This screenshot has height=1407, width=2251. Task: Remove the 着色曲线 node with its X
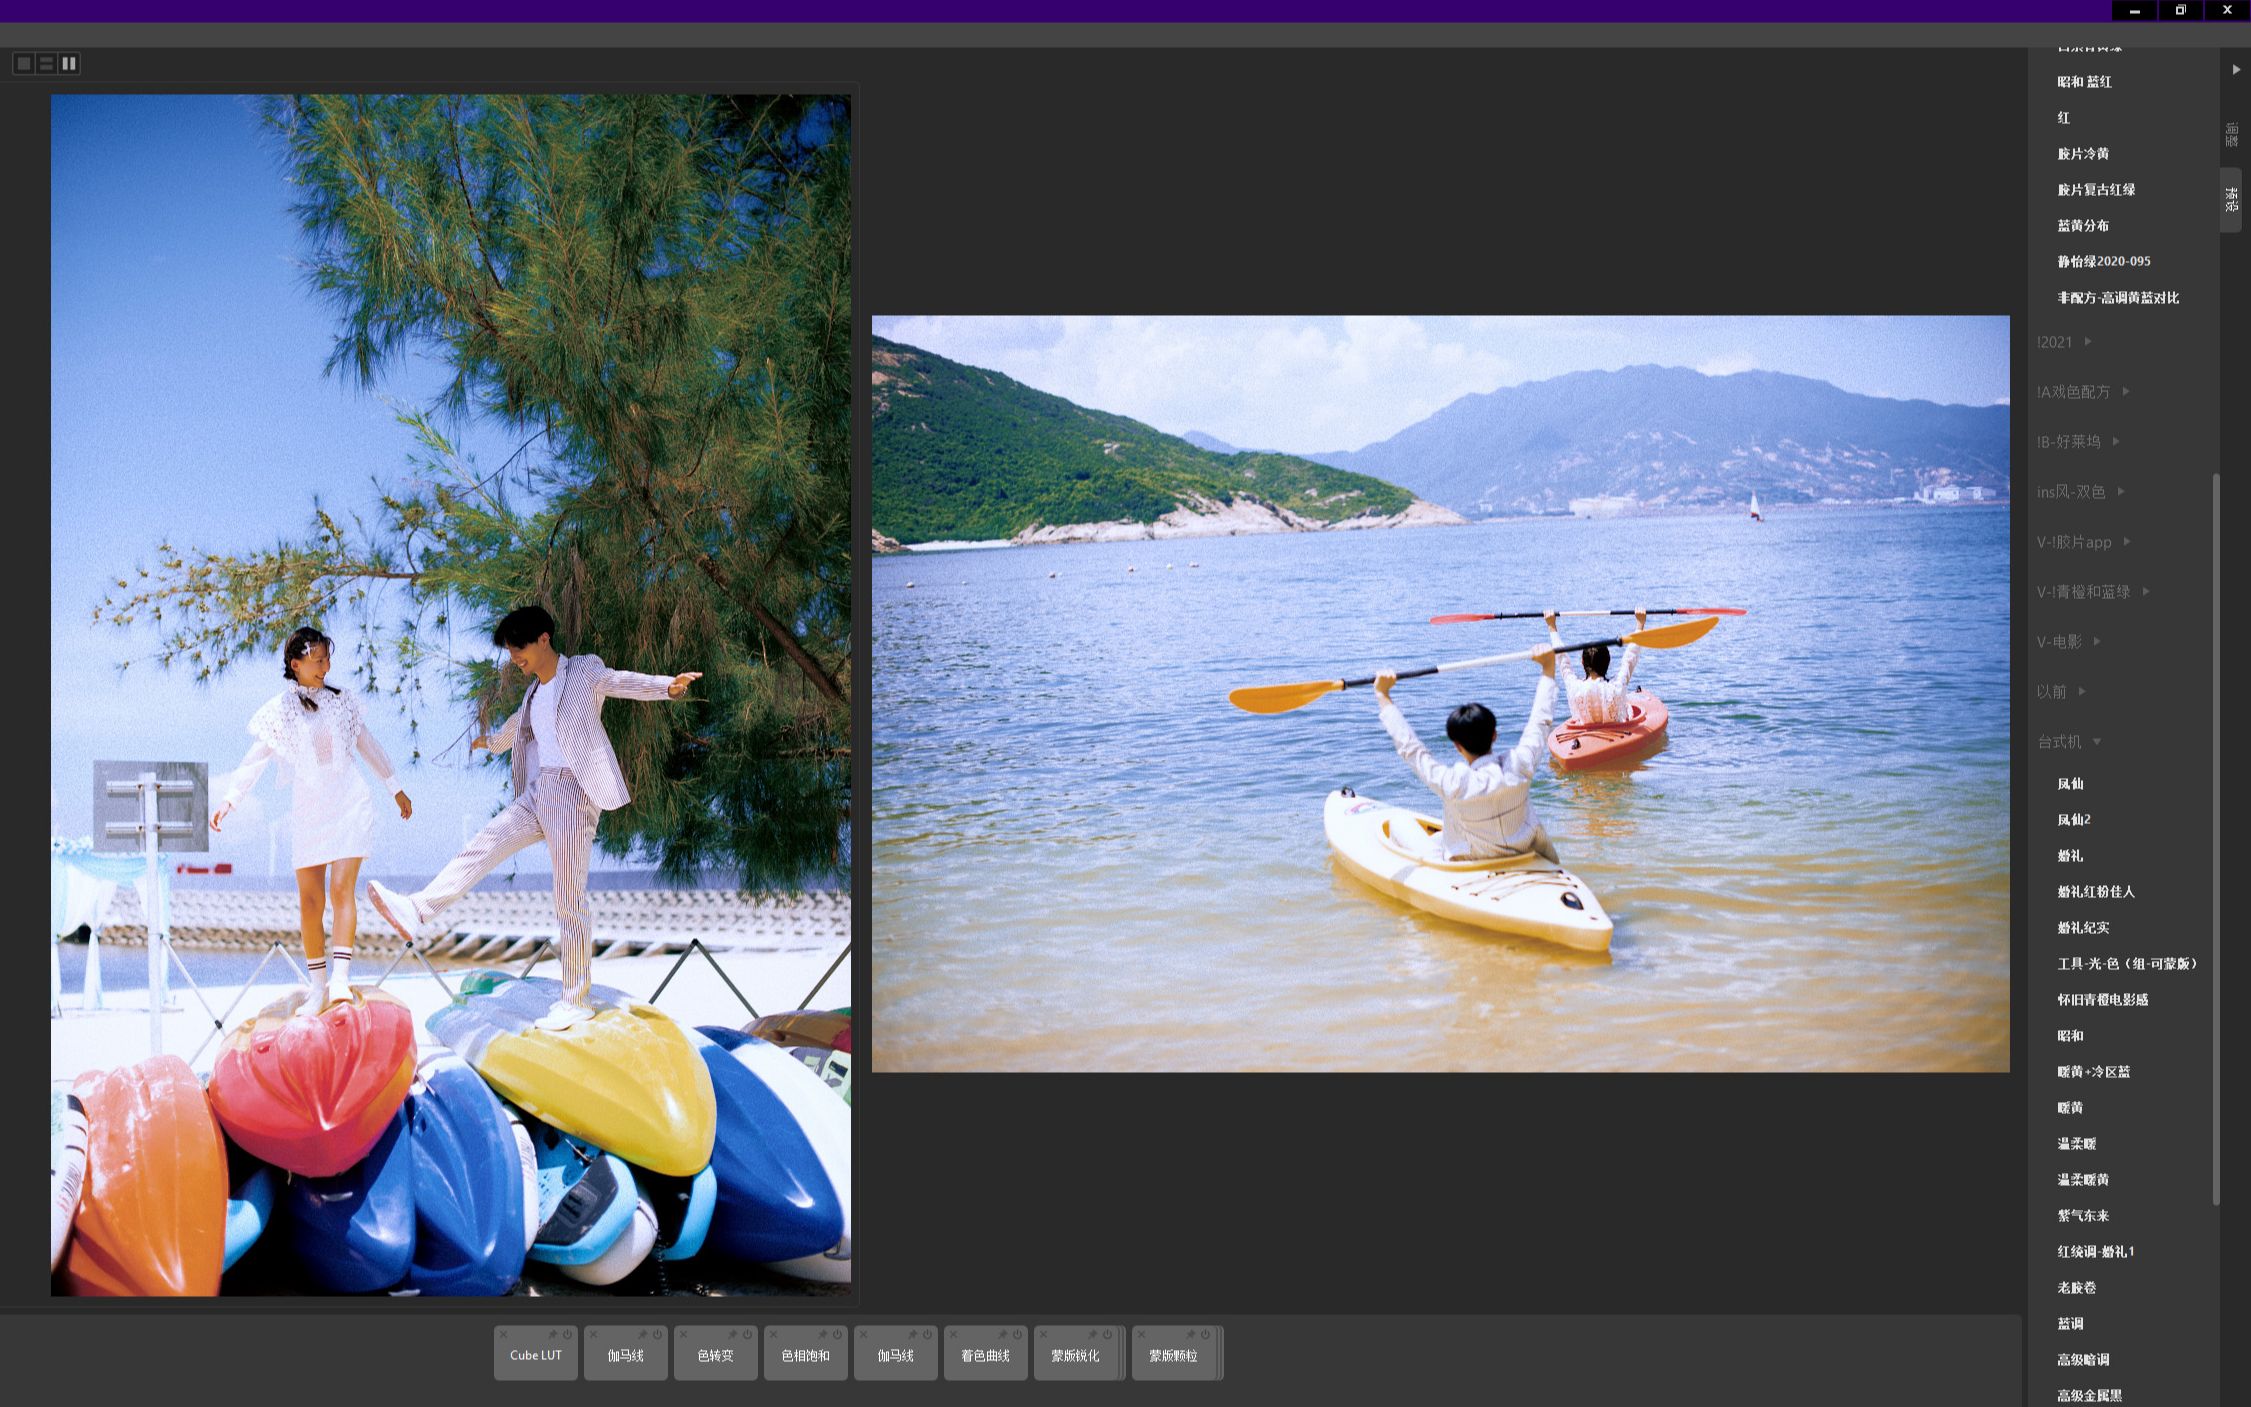coord(953,1334)
